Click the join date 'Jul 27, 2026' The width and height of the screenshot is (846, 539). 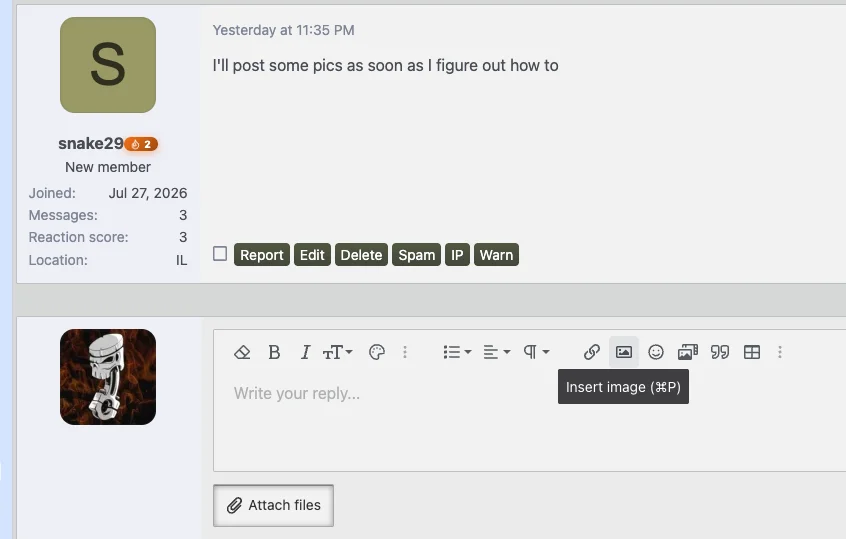click(148, 193)
